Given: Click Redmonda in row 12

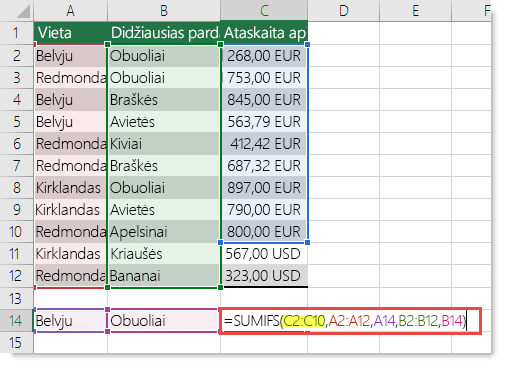Looking at the screenshot, I should click(x=70, y=276).
